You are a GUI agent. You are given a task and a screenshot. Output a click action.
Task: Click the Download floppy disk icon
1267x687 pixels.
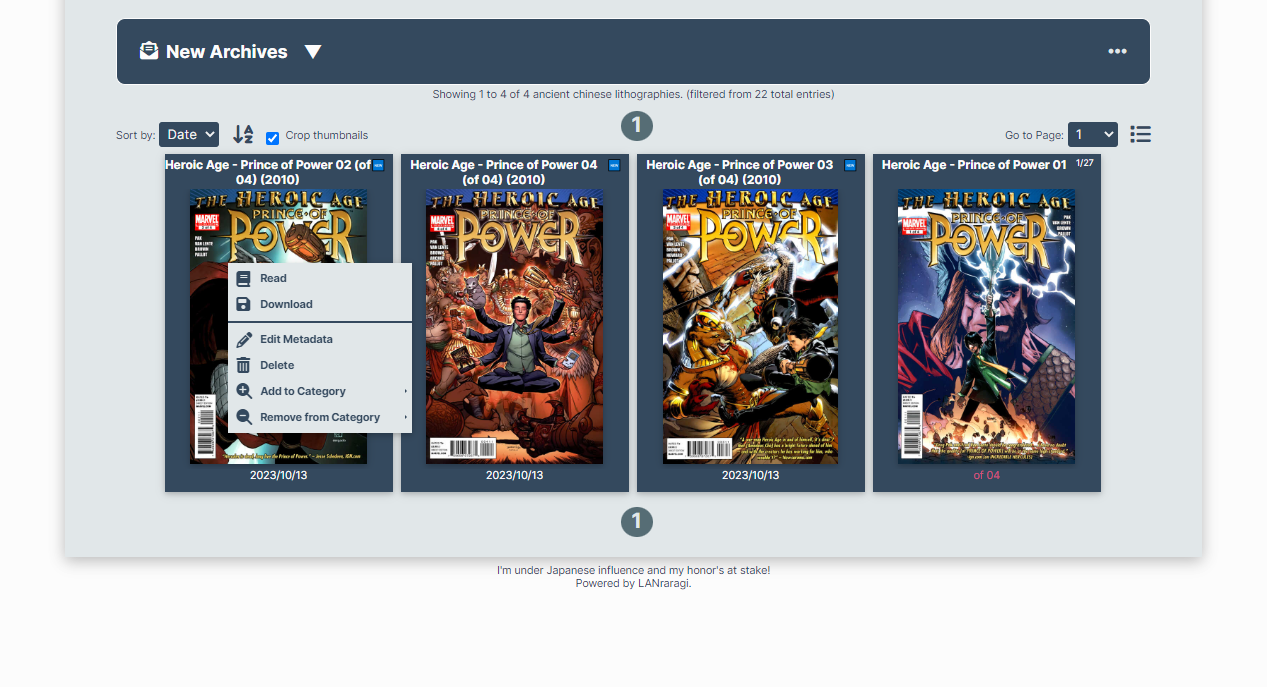tap(244, 304)
